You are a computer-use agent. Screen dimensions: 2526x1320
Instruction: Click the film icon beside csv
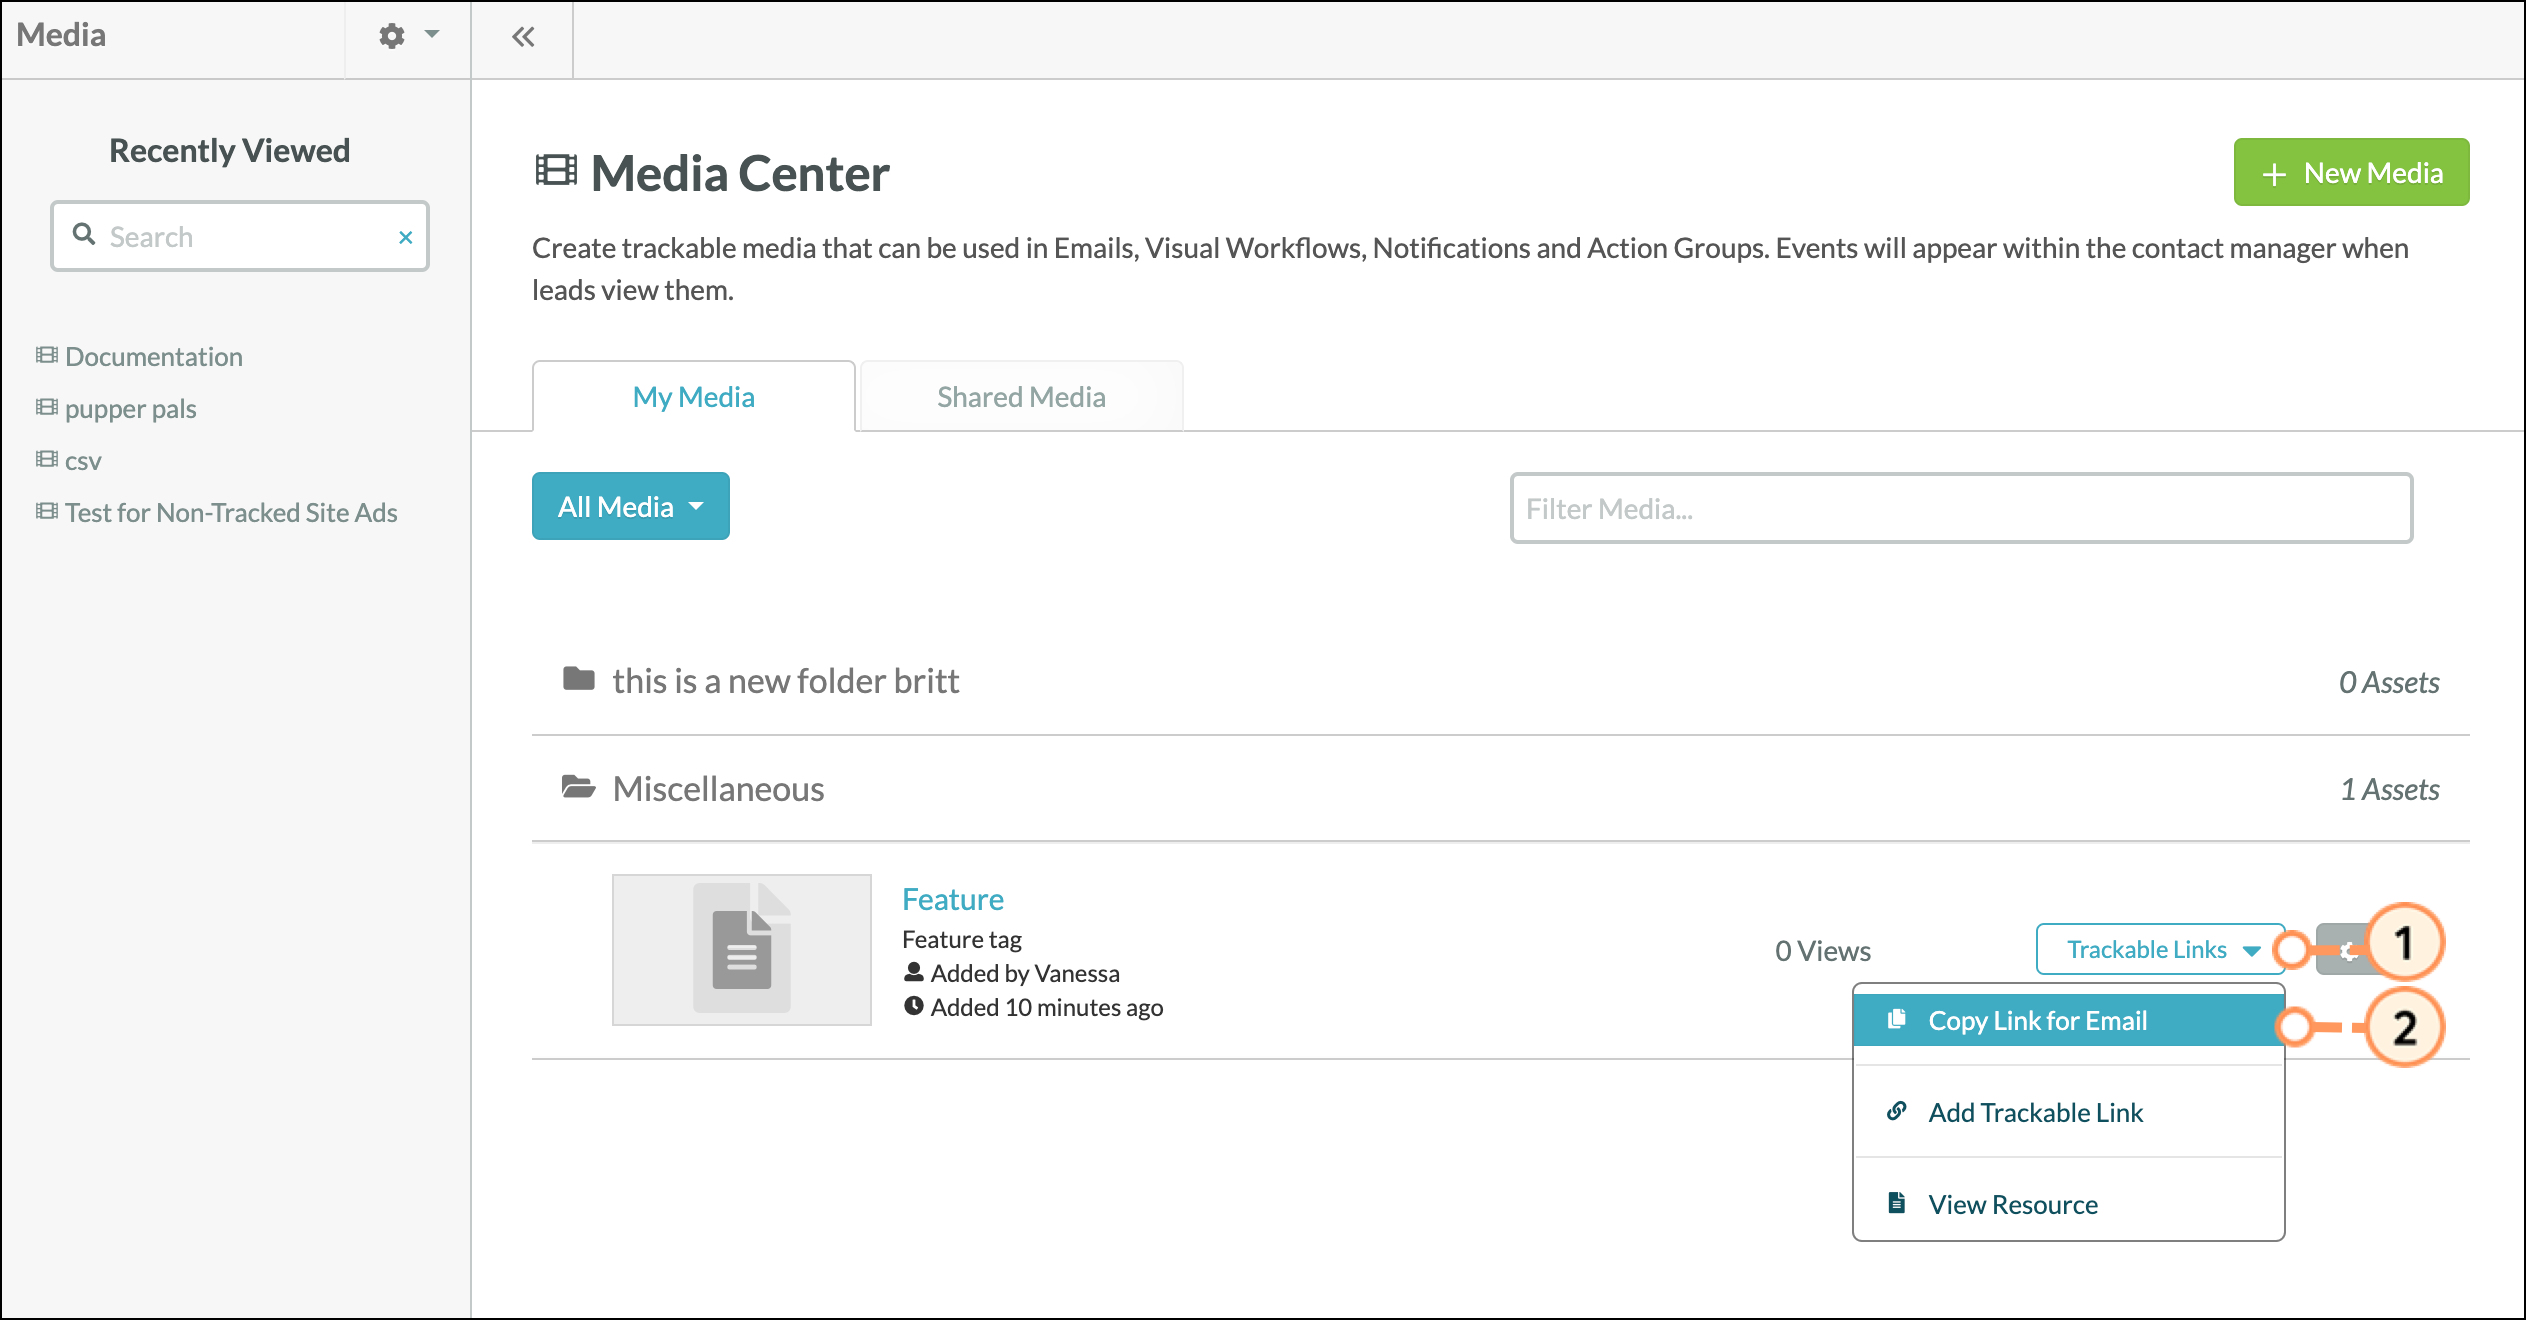(47, 459)
